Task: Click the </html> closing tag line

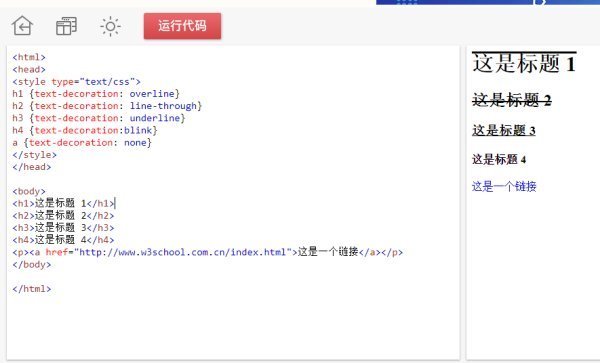Action: tap(32, 289)
